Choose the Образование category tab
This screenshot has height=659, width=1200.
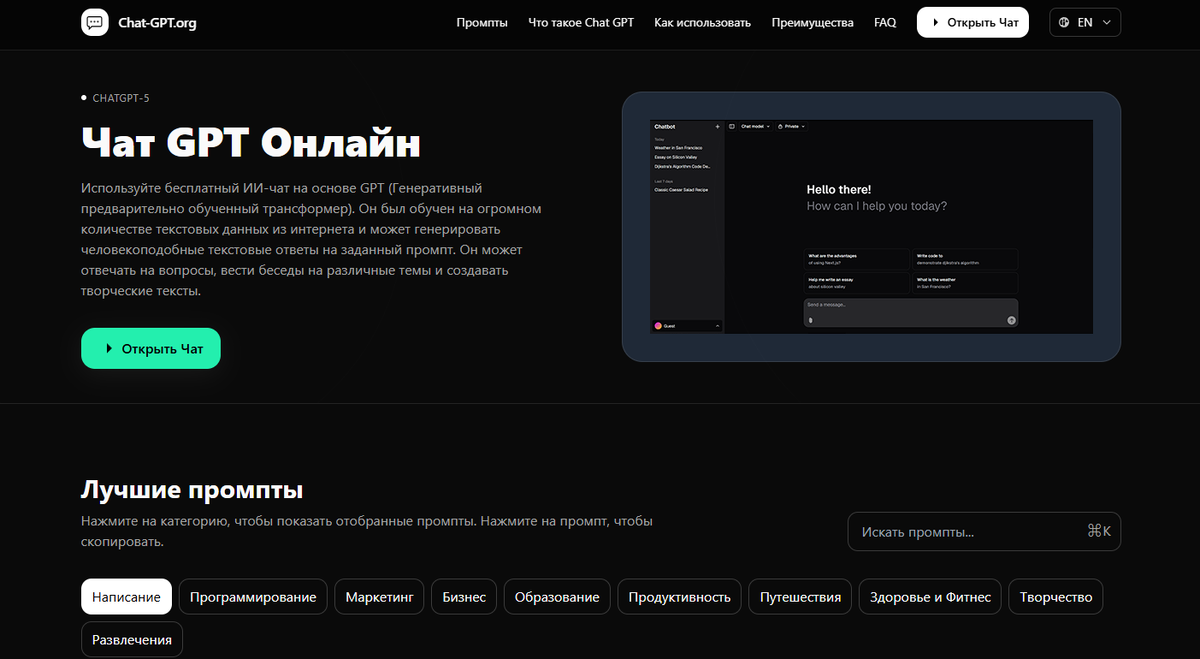[557, 597]
